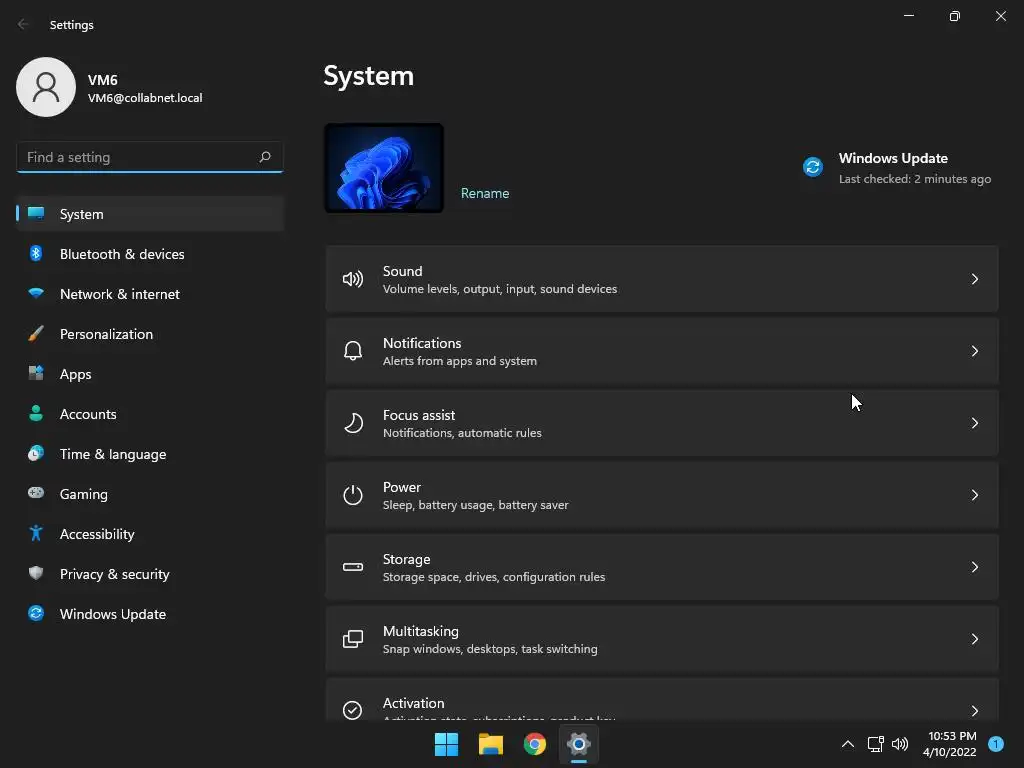Go to Gaming settings

click(150, 493)
